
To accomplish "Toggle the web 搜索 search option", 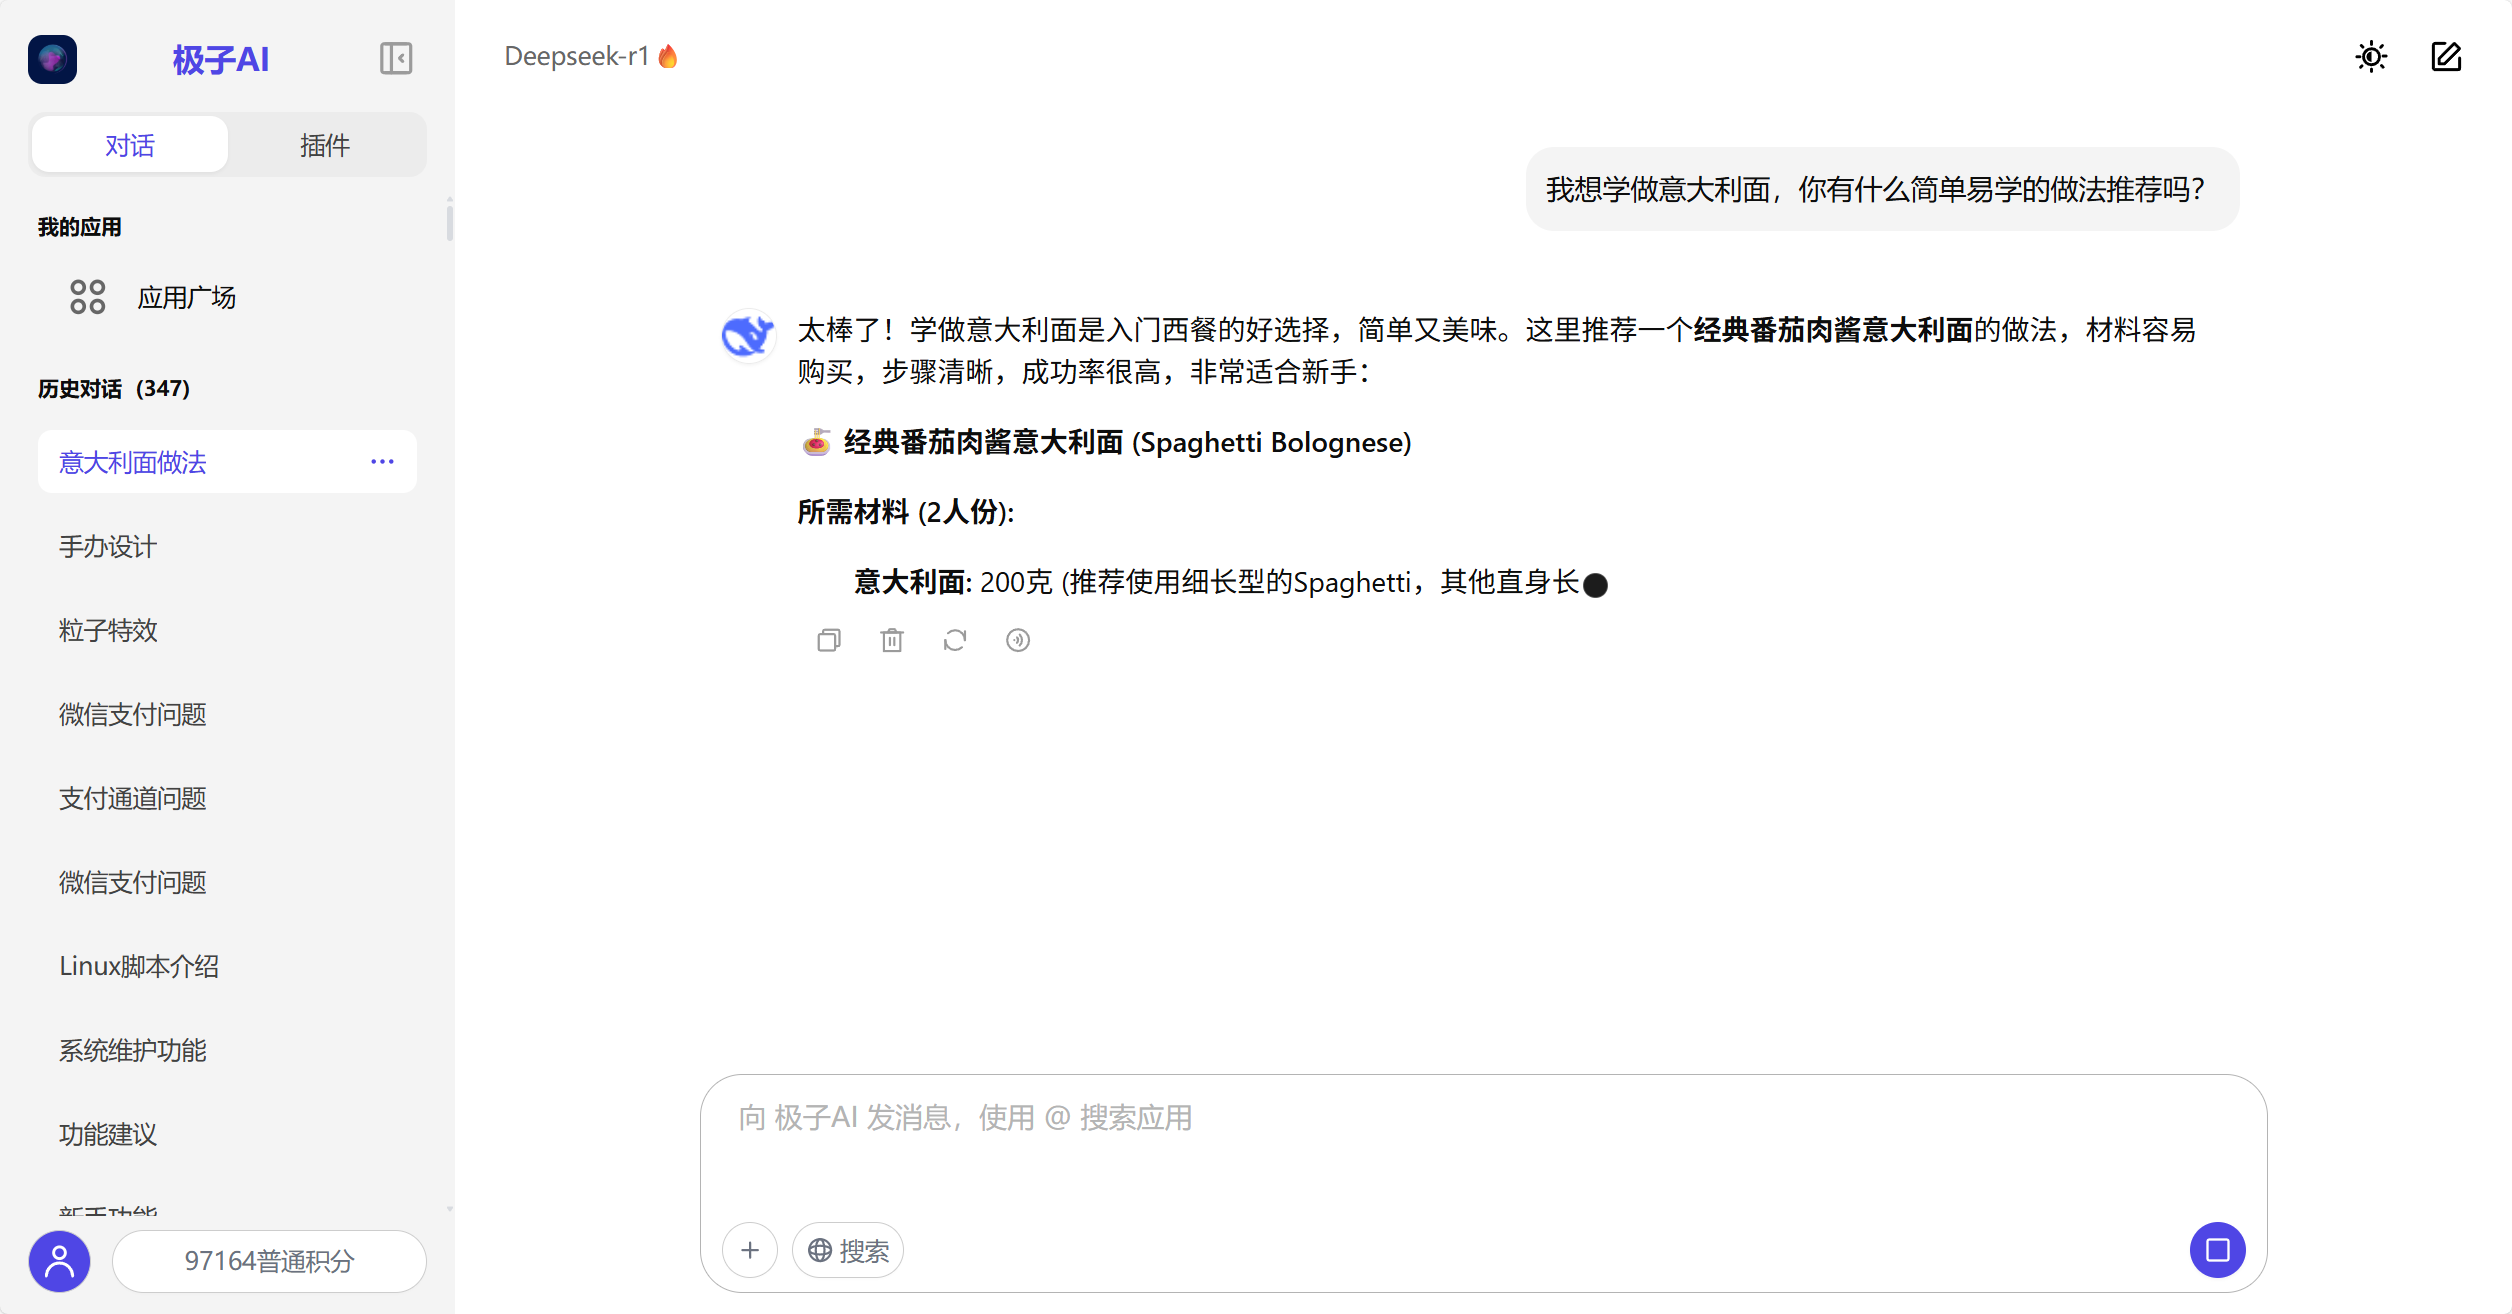I will coord(848,1250).
